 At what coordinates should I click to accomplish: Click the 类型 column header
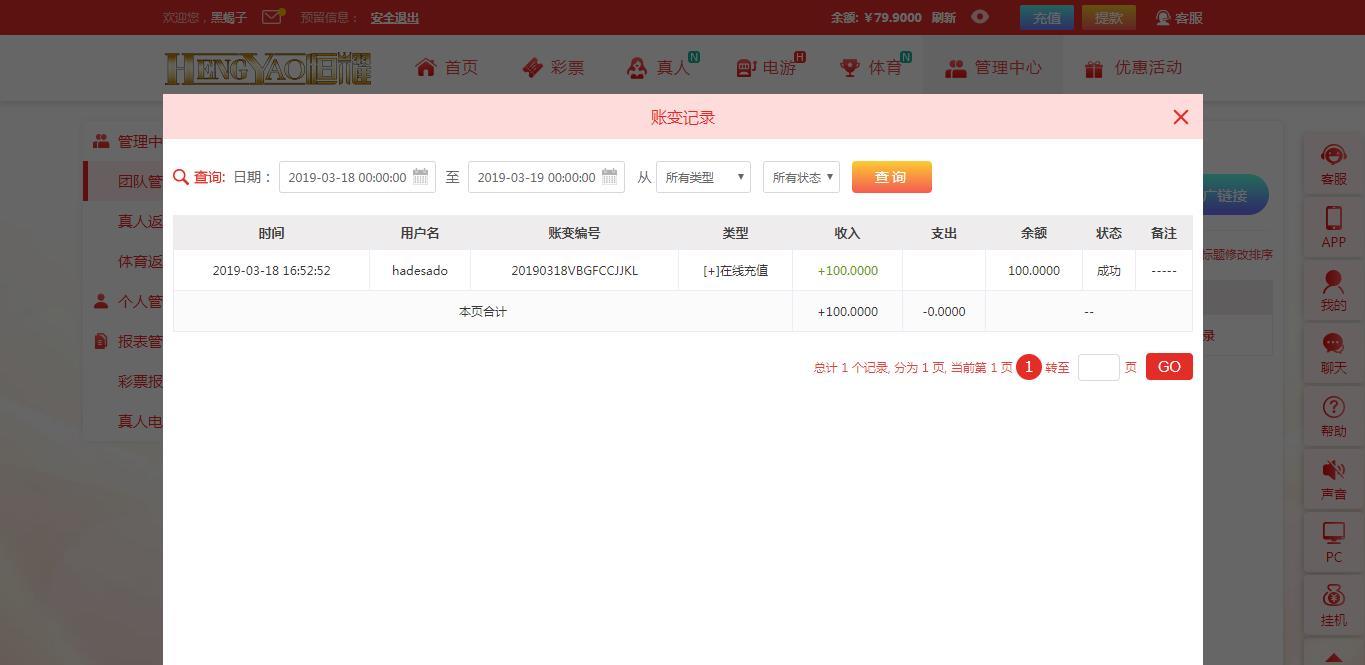tap(735, 233)
